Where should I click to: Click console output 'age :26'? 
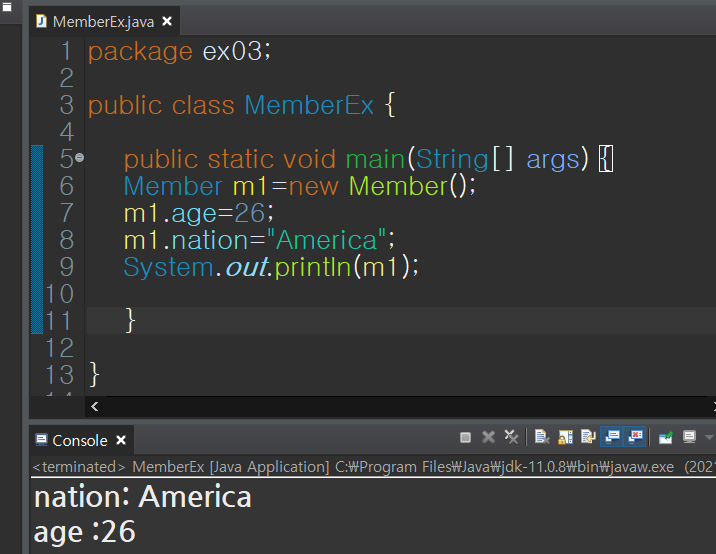click(x=84, y=532)
